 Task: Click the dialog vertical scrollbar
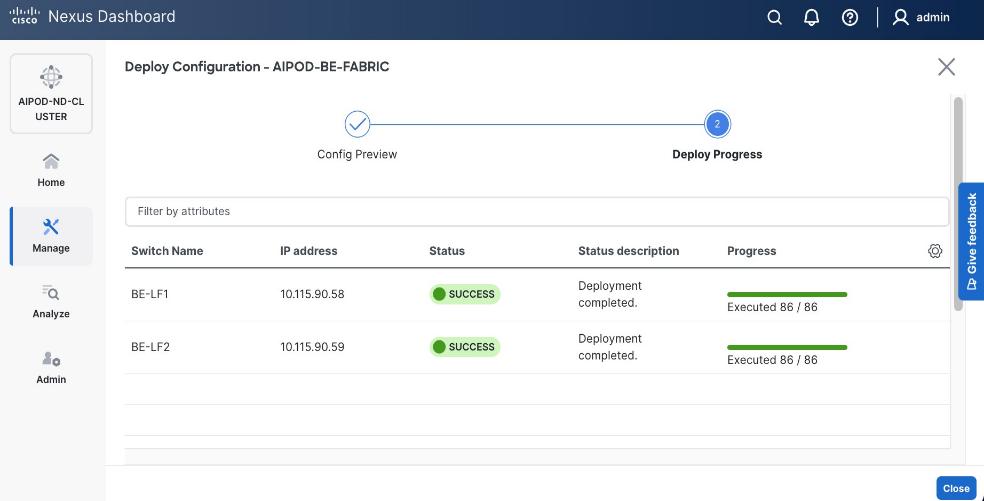point(958,200)
